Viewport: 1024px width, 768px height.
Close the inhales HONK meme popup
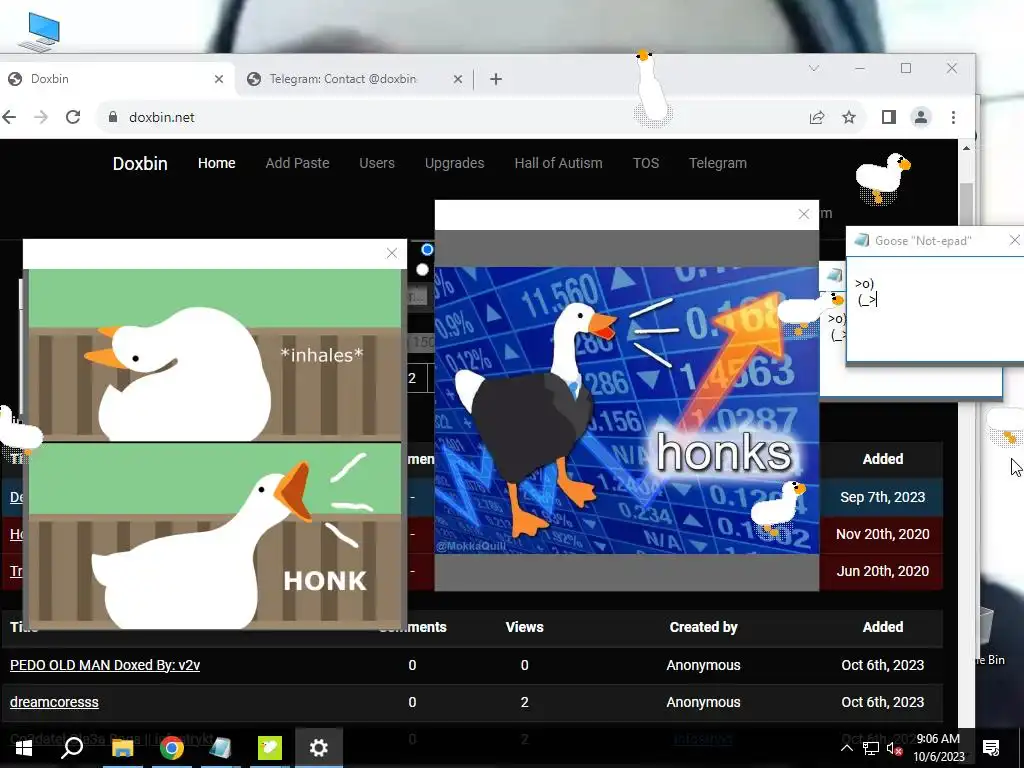(392, 253)
